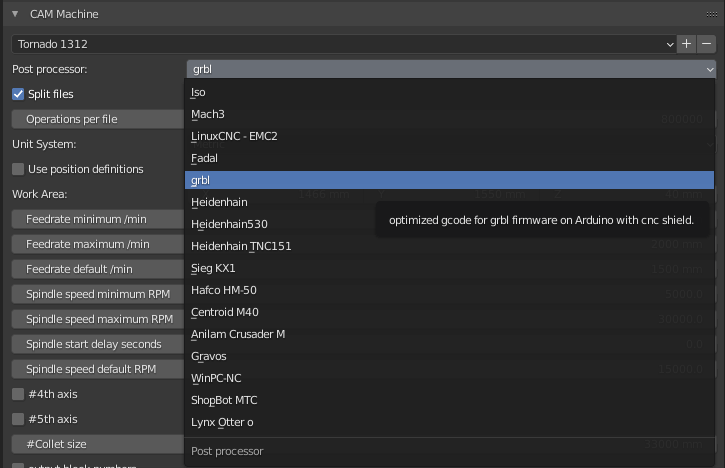The height and width of the screenshot is (468, 725).
Task: Choose LinuxCNC - EMC2 post processor
Action: point(234,136)
